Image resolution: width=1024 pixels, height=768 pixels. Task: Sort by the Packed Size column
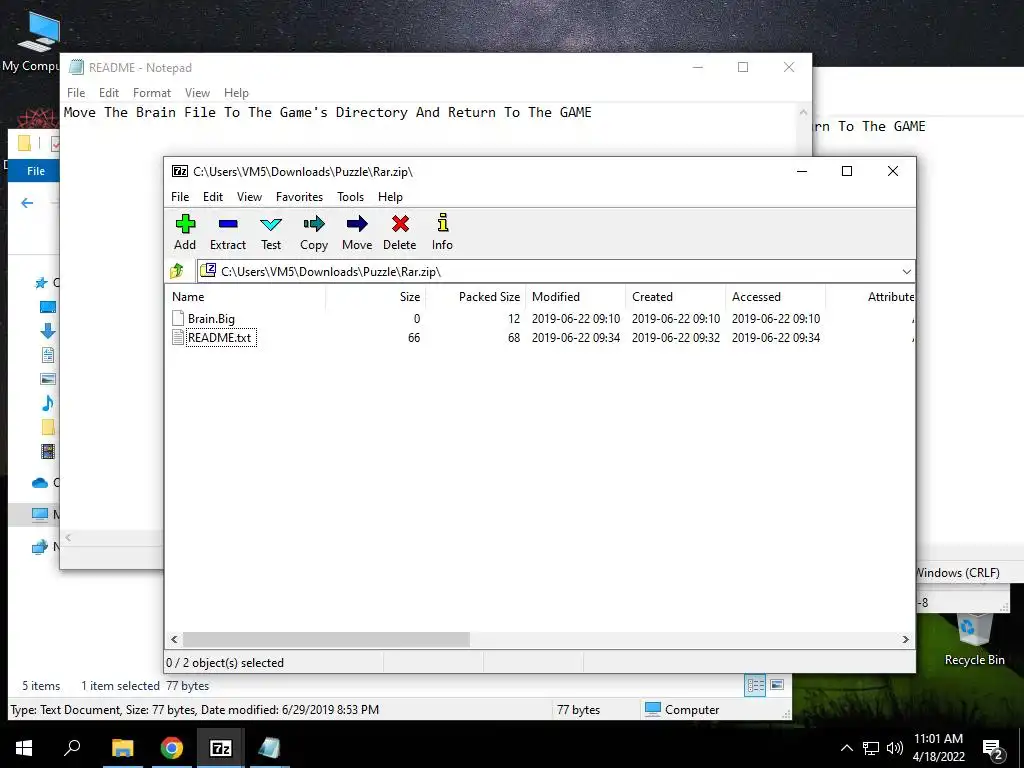coord(475,296)
